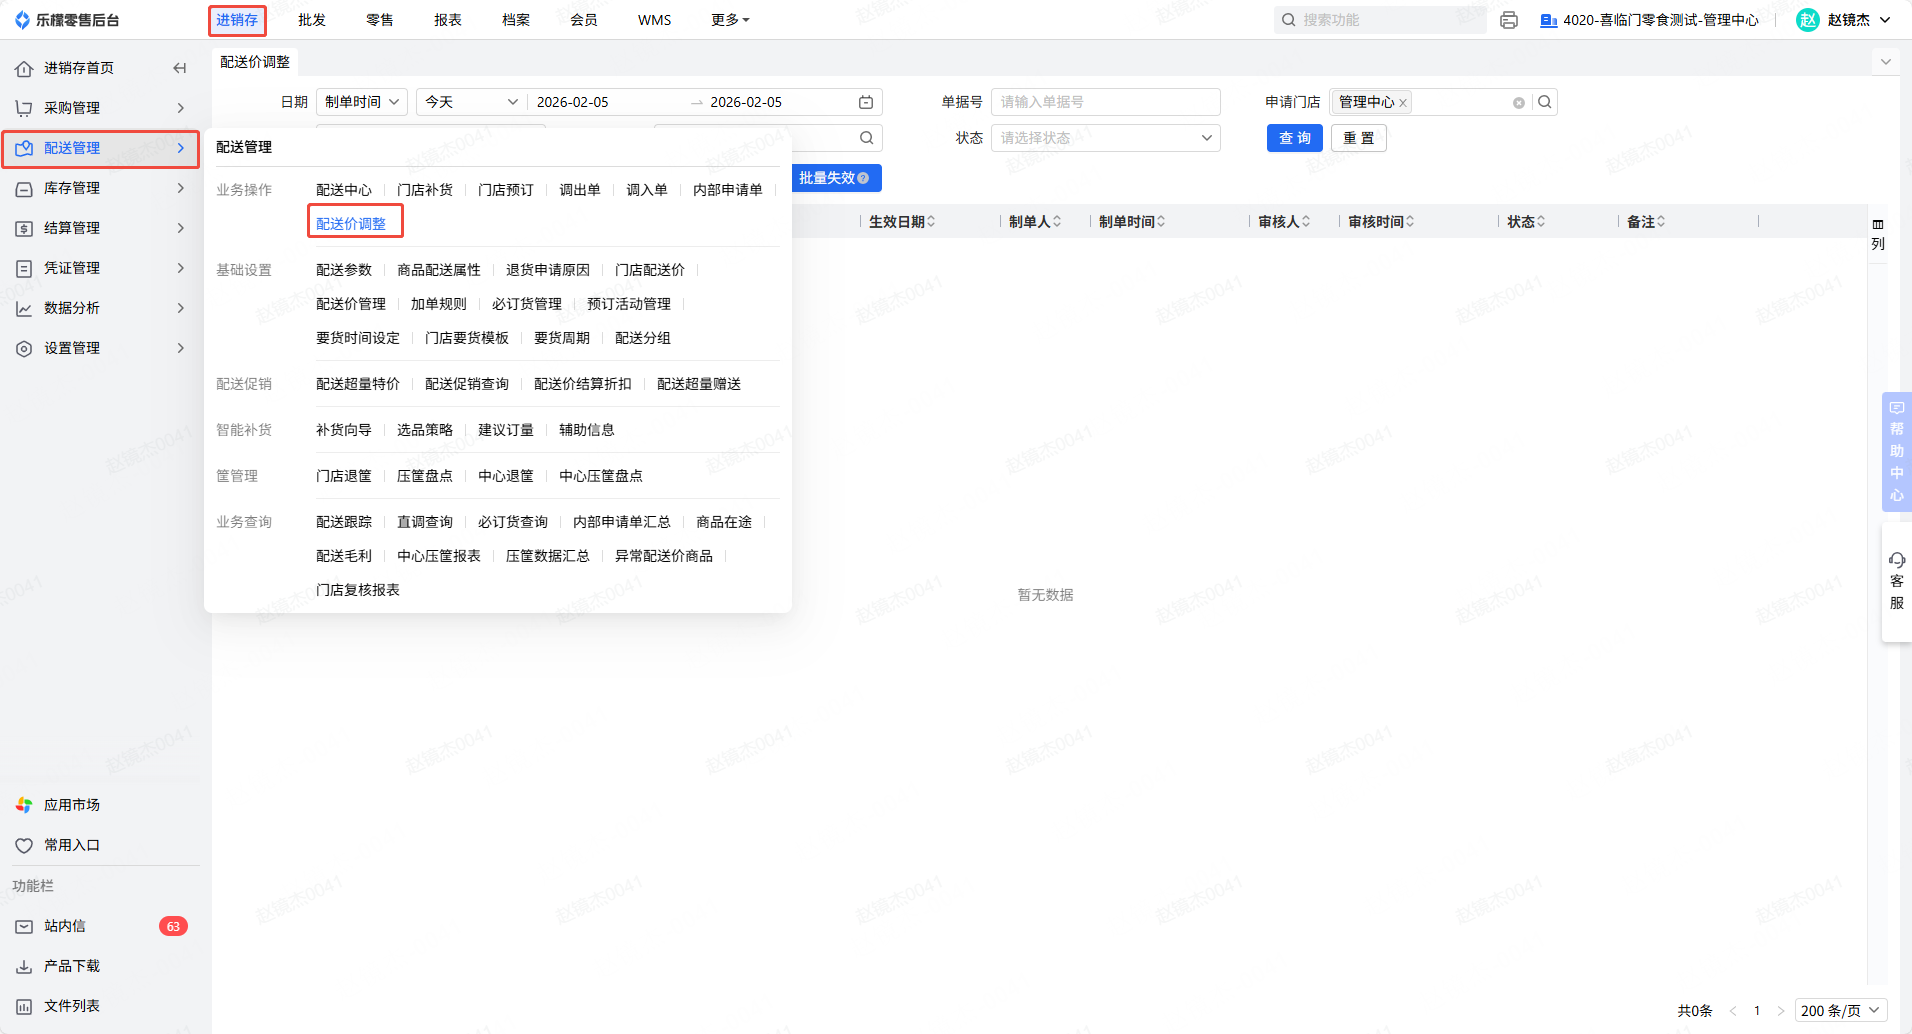Open the 制单时间 date type dropdown
The image size is (1912, 1034).
click(x=362, y=102)
